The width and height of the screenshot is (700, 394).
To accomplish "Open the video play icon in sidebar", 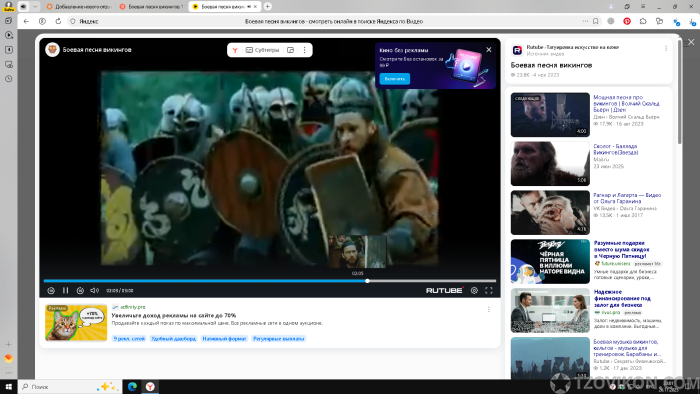I will [8, 35].
